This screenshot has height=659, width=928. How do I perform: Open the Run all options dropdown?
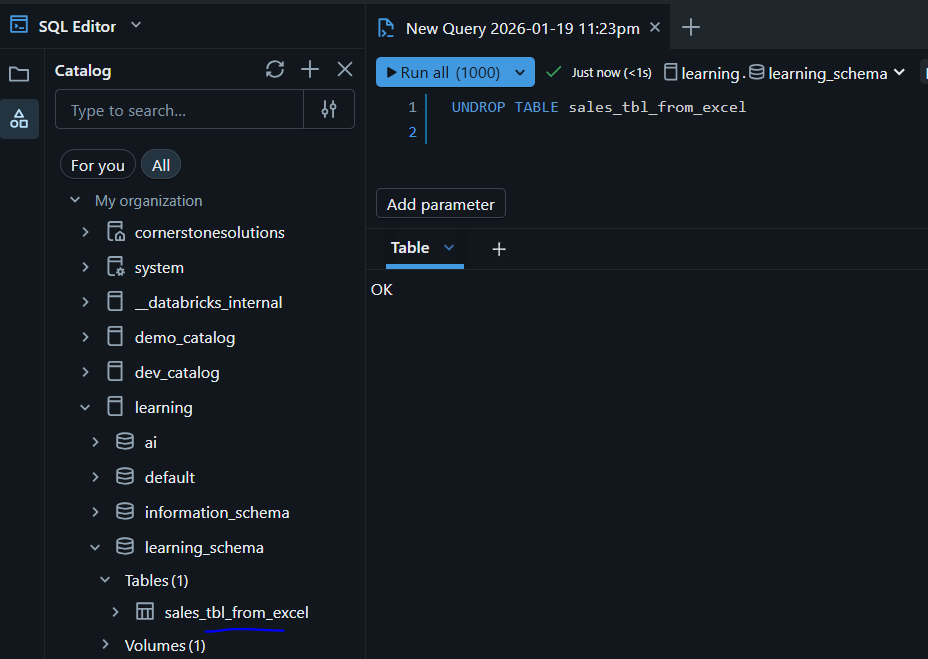(520, 72)
